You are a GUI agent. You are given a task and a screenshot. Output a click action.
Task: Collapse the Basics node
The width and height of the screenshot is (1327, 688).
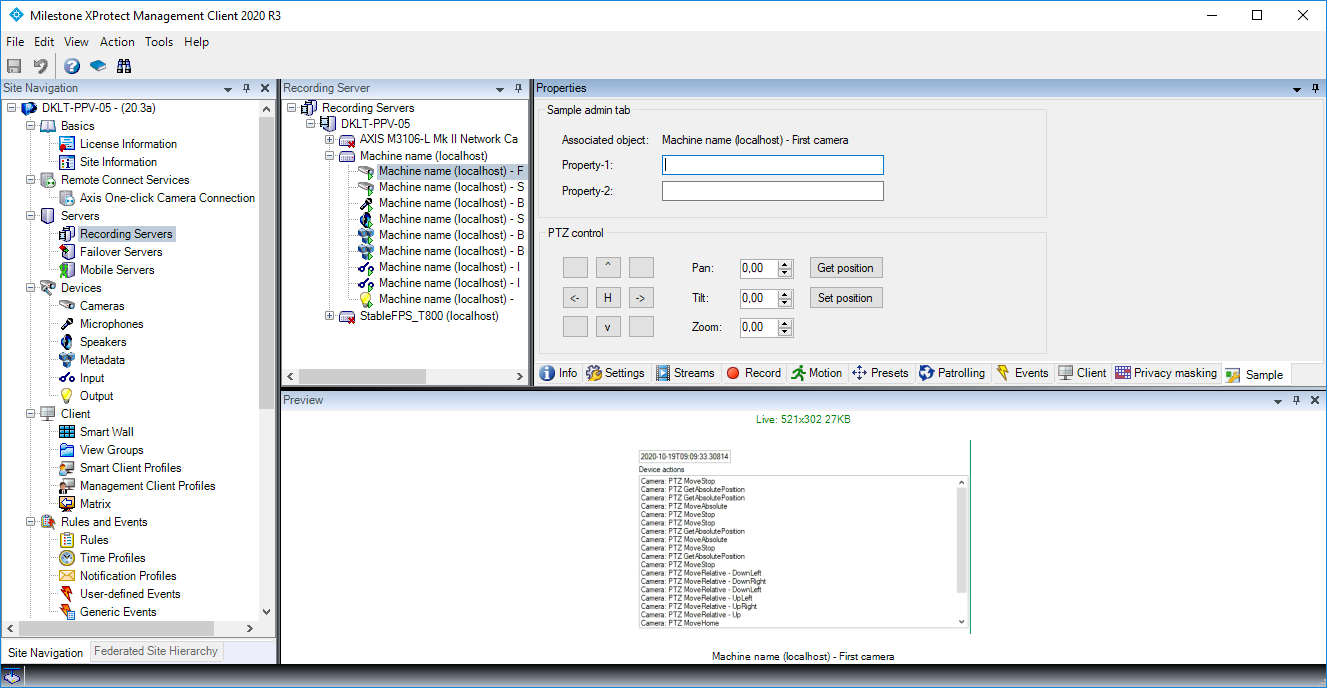coord(30,126)
